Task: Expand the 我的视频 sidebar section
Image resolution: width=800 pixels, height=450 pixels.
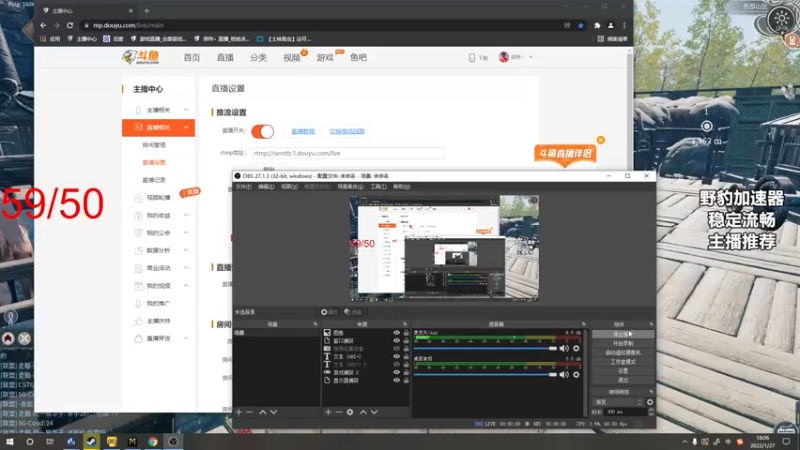Action: pos(186,286)
